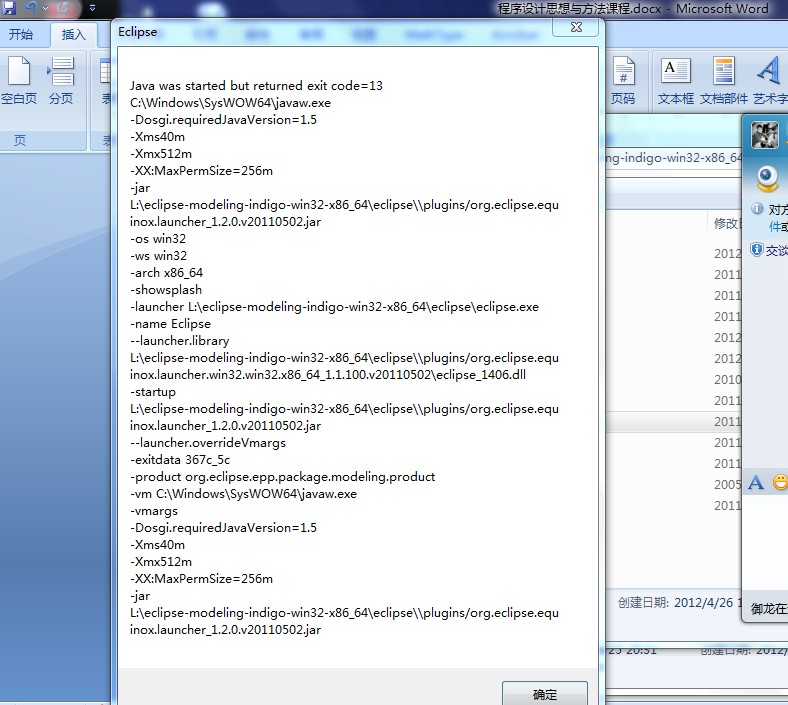Click the '-exitdata 367c_5c' line
This screenshot has height=705, width=788.
point(180,460)
